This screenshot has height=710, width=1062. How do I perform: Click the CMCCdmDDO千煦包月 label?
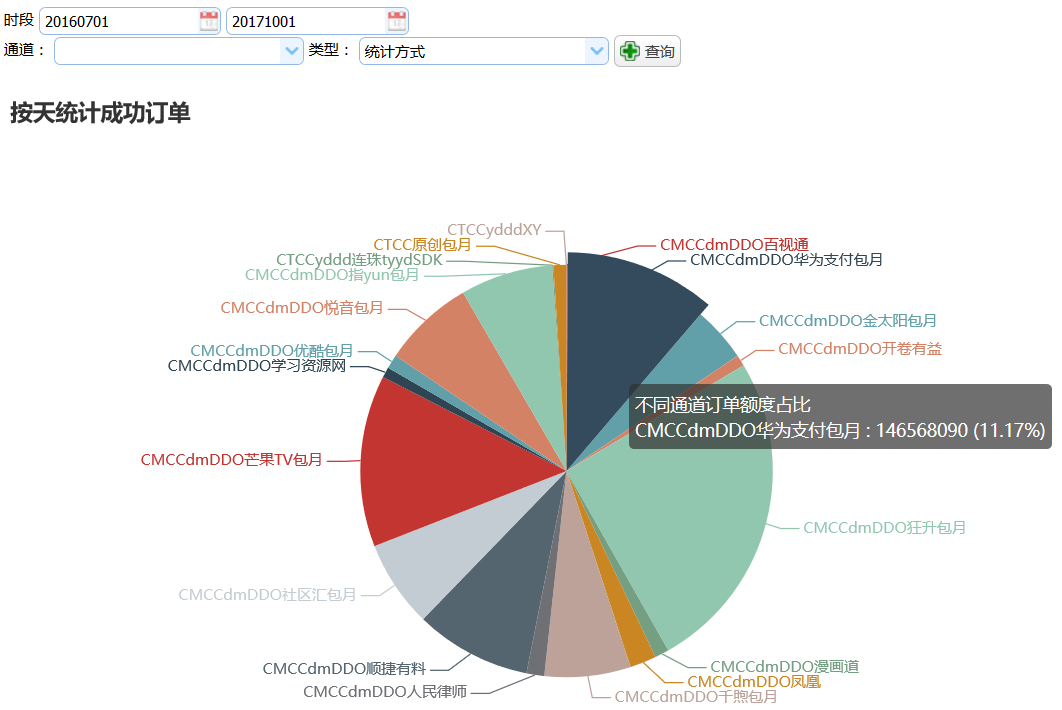pos(695,697)
